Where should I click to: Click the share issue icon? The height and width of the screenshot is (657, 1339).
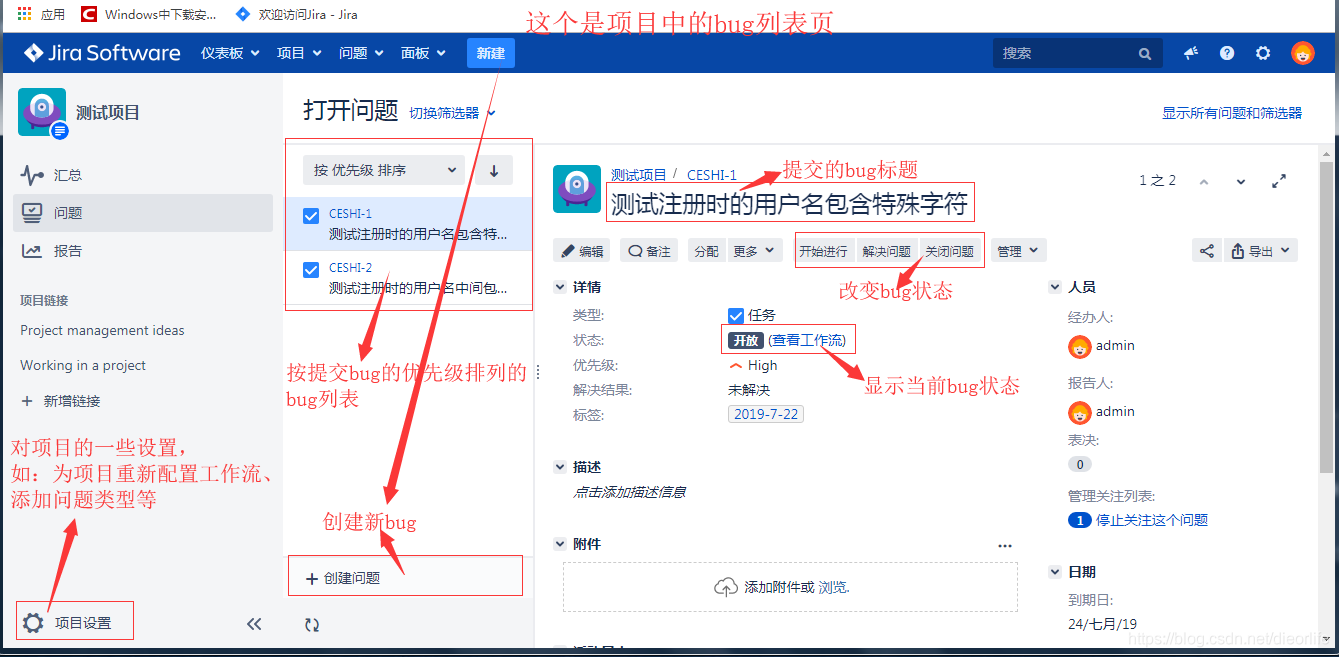coord(1207,251)
